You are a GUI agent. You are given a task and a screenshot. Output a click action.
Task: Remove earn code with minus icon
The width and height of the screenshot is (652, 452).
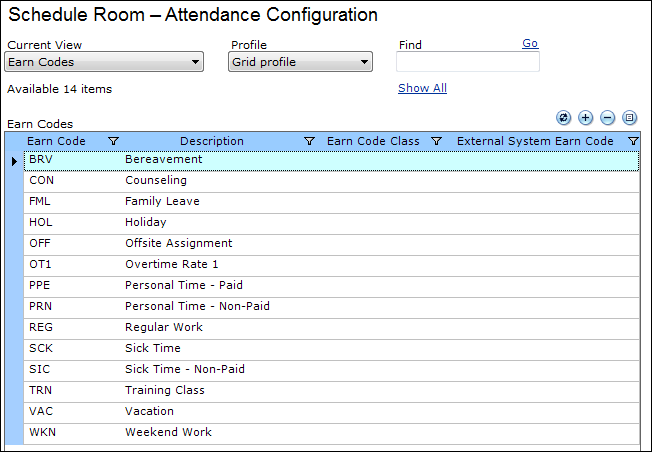608,118
